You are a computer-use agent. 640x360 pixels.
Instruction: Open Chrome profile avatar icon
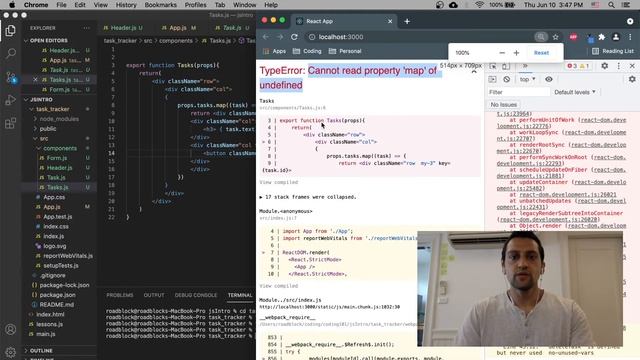pyautogui.click(x=616, y=37)
